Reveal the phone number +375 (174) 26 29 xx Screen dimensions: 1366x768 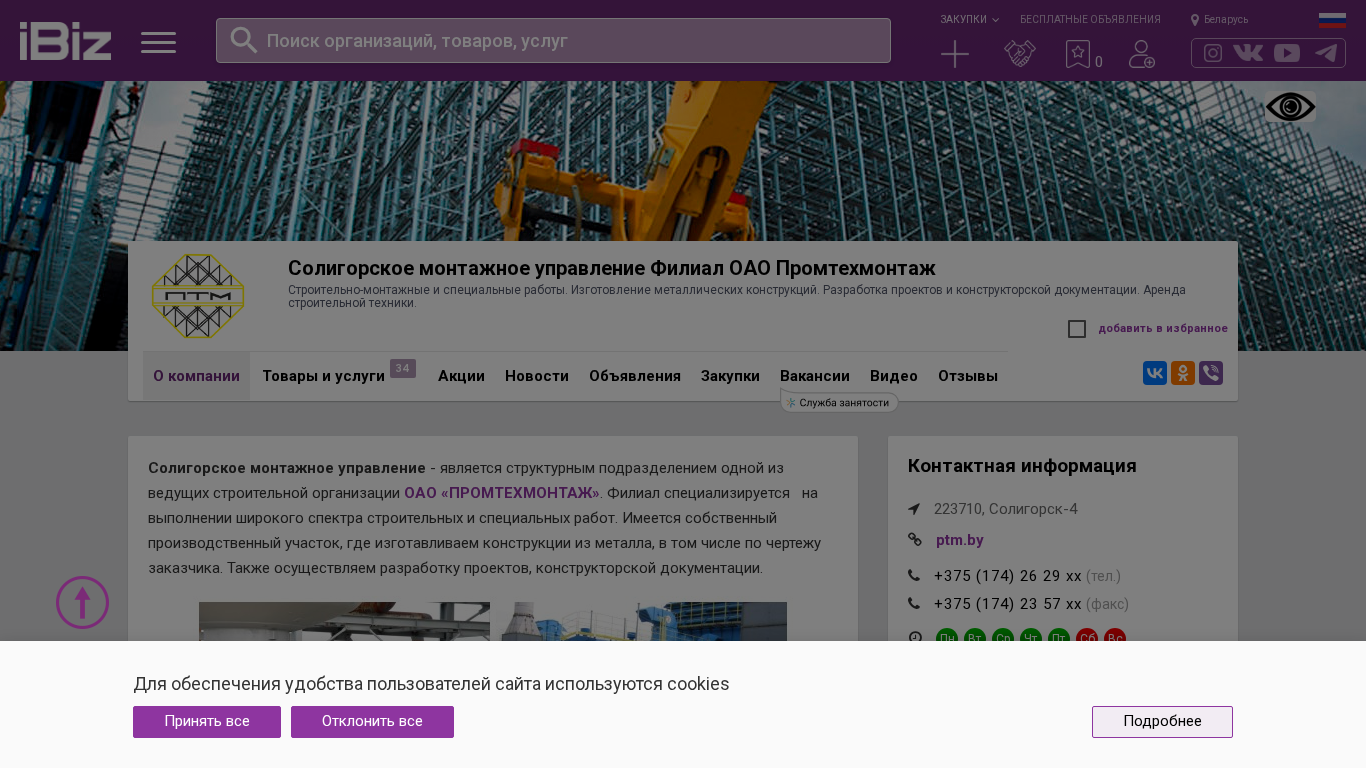click(1008, 576)
